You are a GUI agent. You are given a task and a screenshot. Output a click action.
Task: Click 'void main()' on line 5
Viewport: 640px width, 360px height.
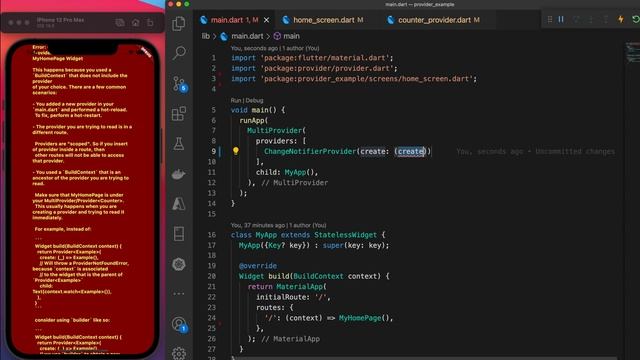pyautogui.click(x=253, y=110)
